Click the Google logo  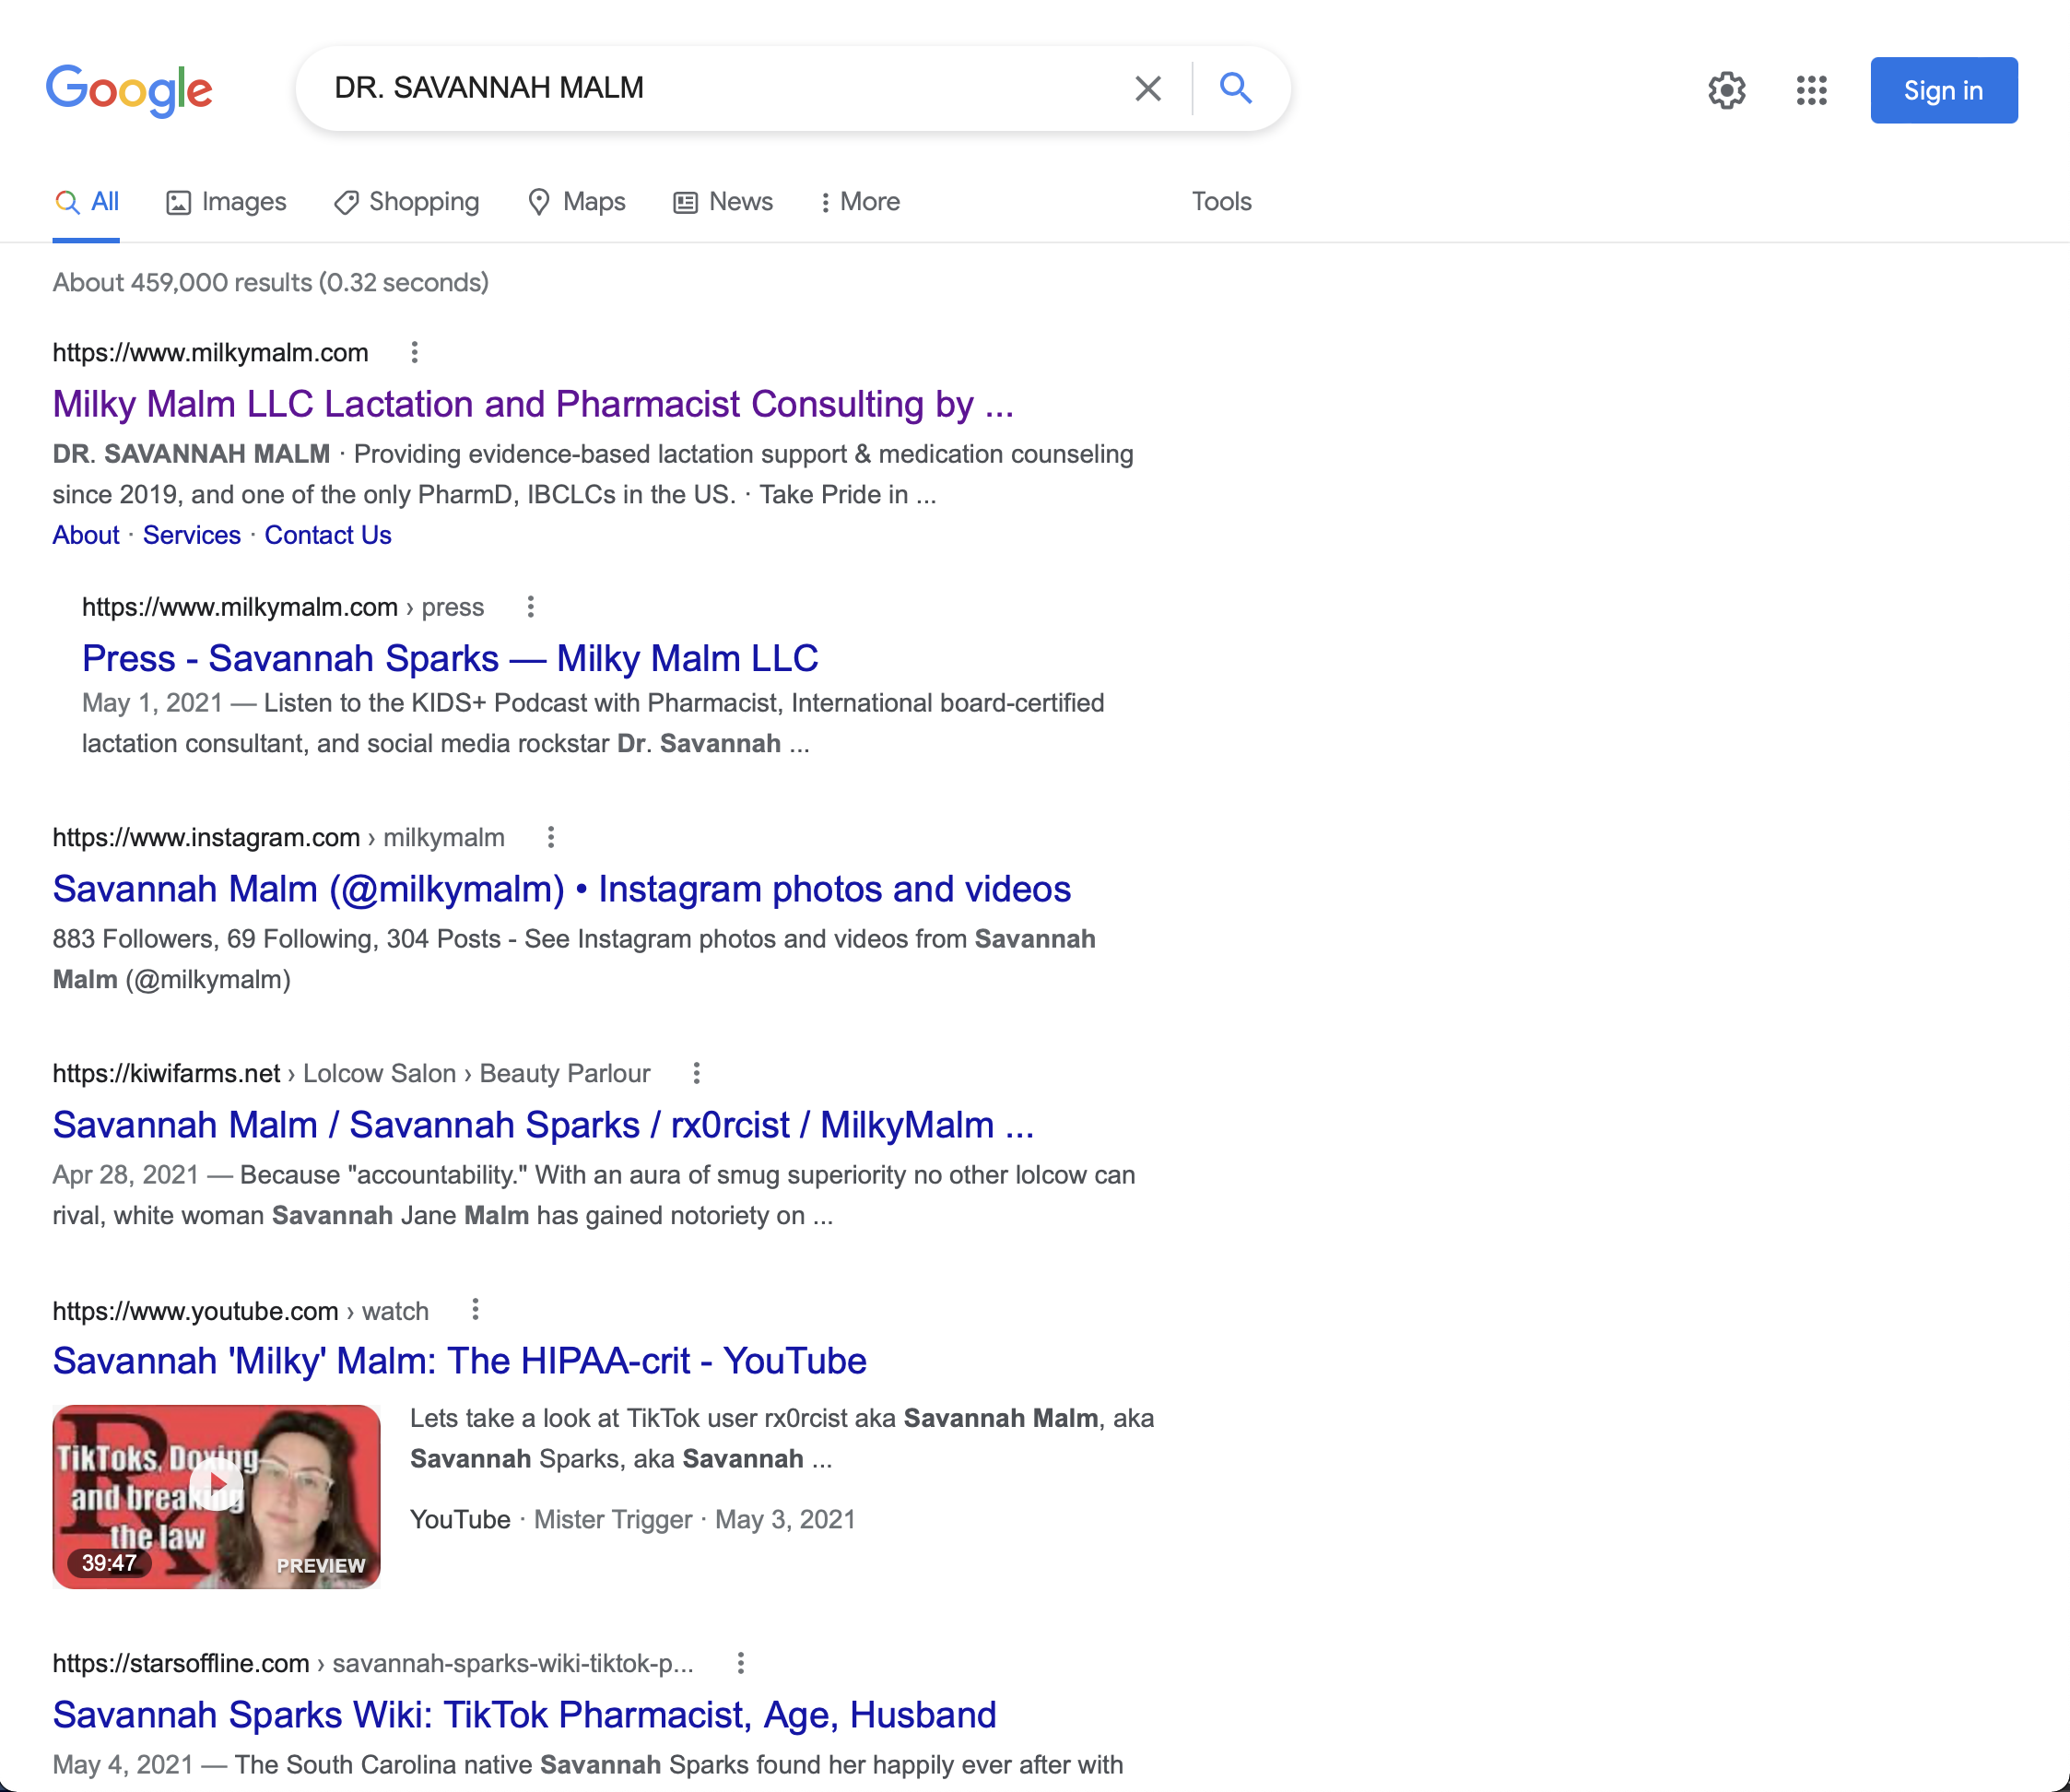[129, 90]
